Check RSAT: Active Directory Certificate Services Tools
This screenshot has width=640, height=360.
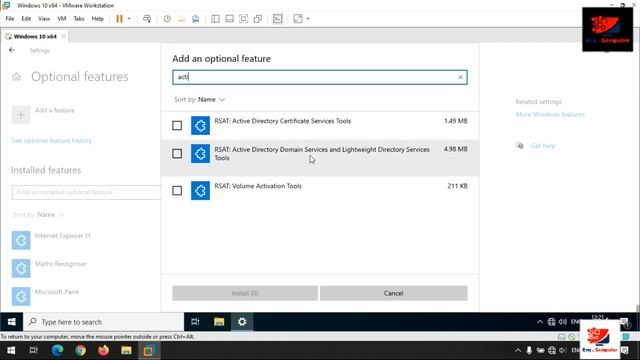177,125
